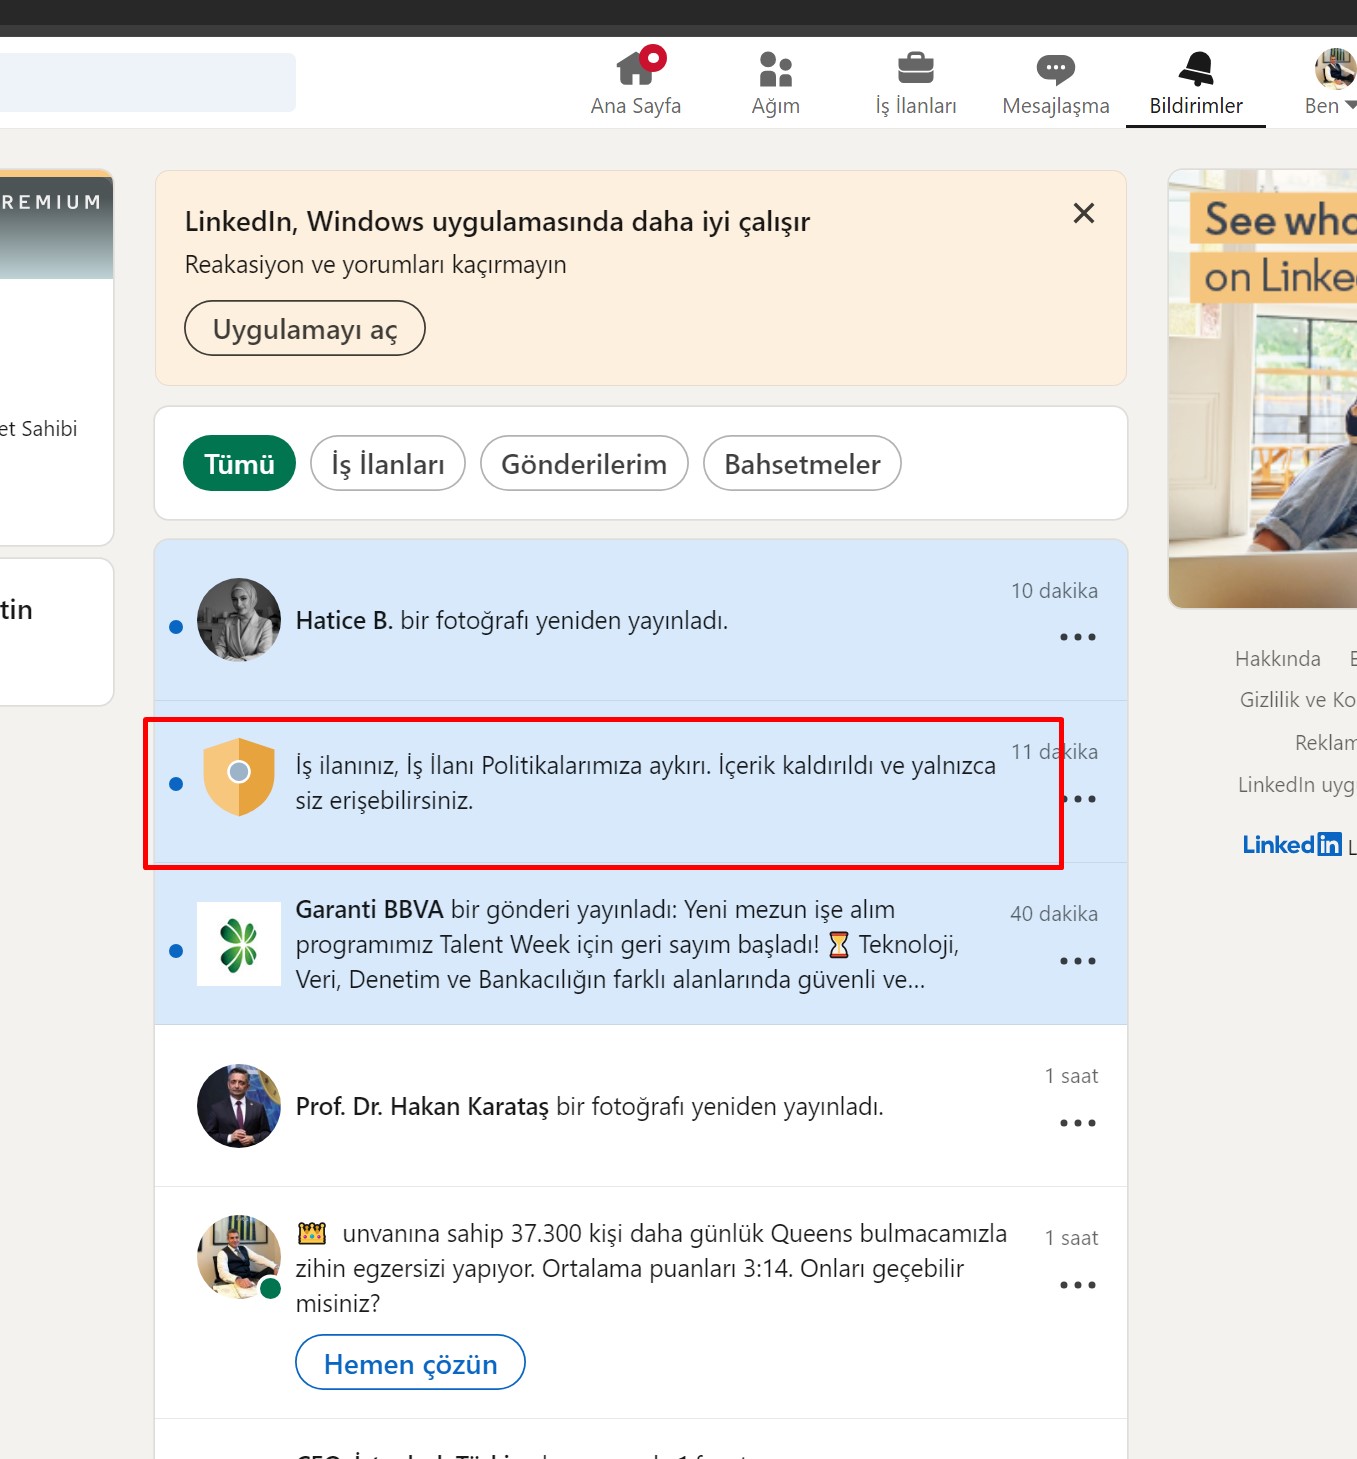Open options for Hakan Karataş notification

1078,1123
